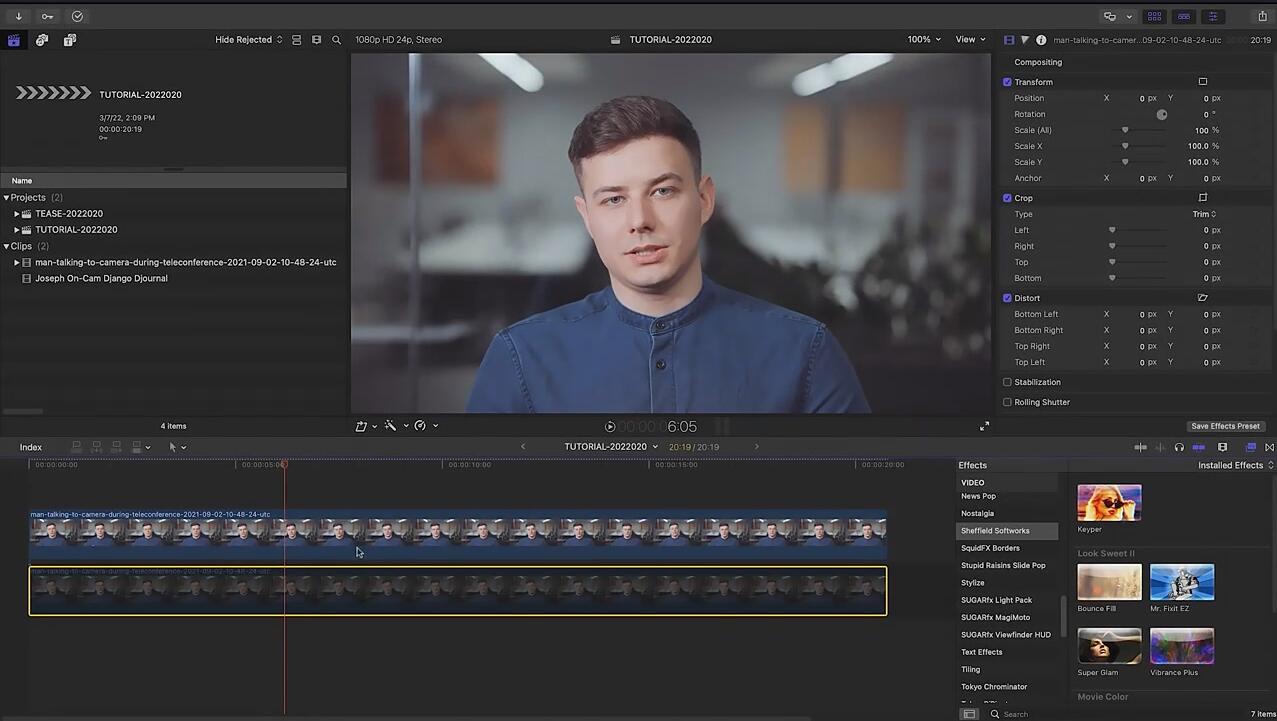Show or hide the Timeline button

click(1184, 16)
